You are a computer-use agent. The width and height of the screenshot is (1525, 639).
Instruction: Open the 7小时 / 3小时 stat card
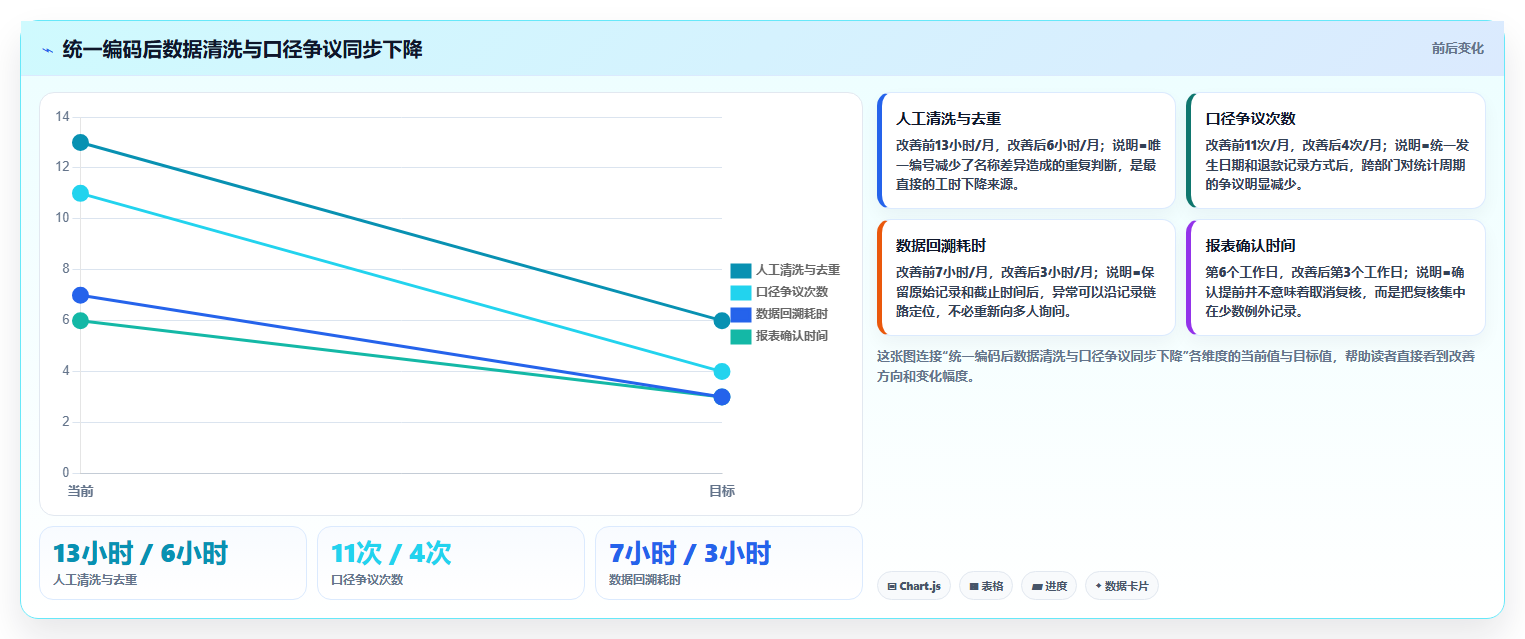pyautogui.click(x=729, y=563)
